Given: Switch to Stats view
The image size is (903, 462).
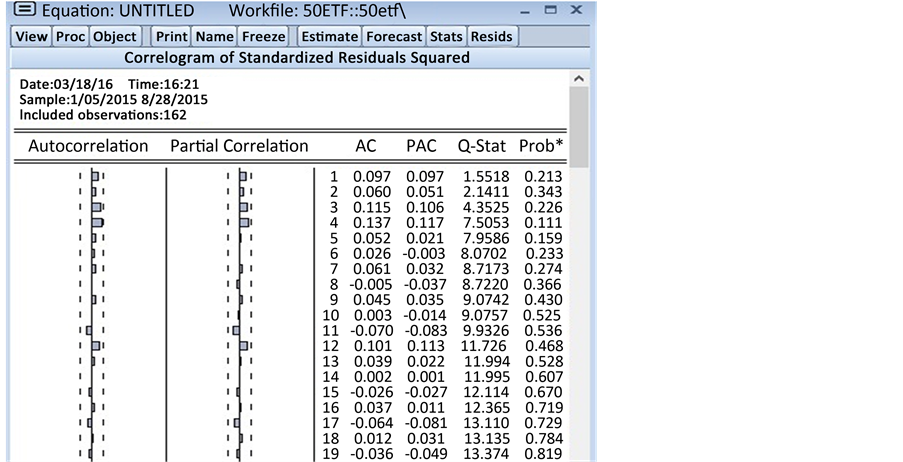Looking at the screenshot, I should click(446, 37).
